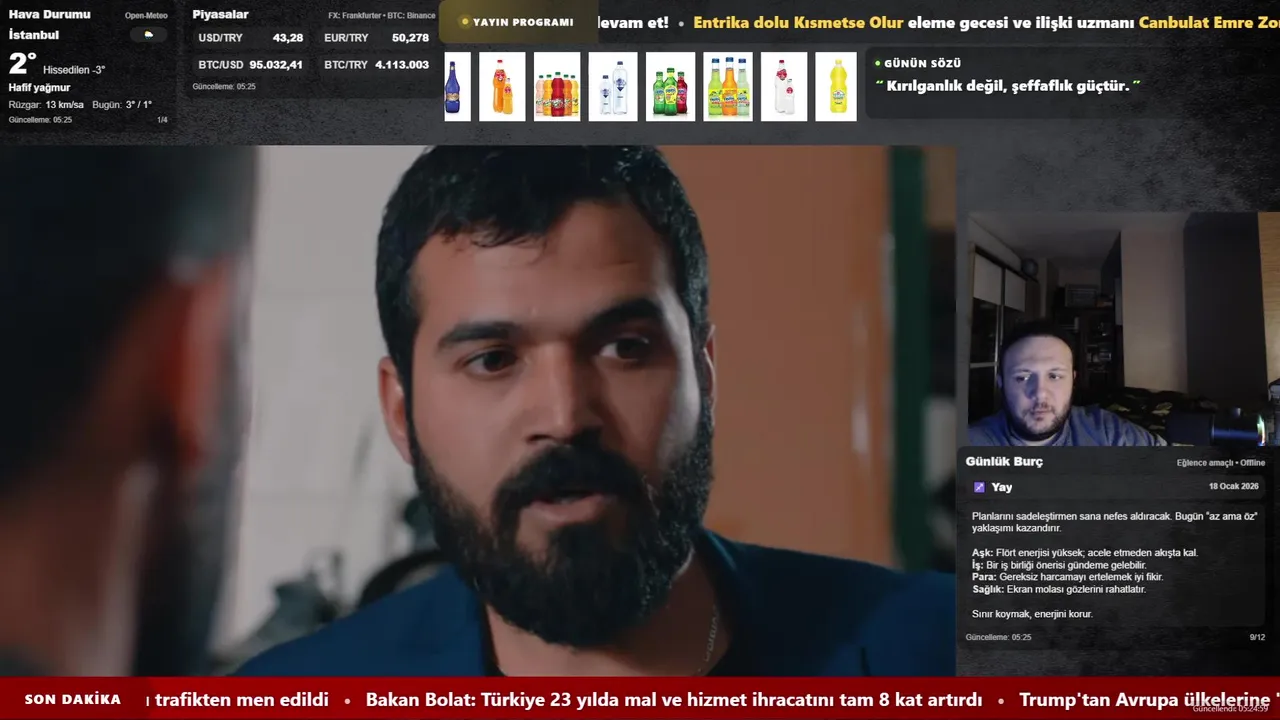Viewport: 1280px width, 720px height.
Task: Click the yellow dot beside YAYIN PROGRAMI
Action: coord(465,22)
